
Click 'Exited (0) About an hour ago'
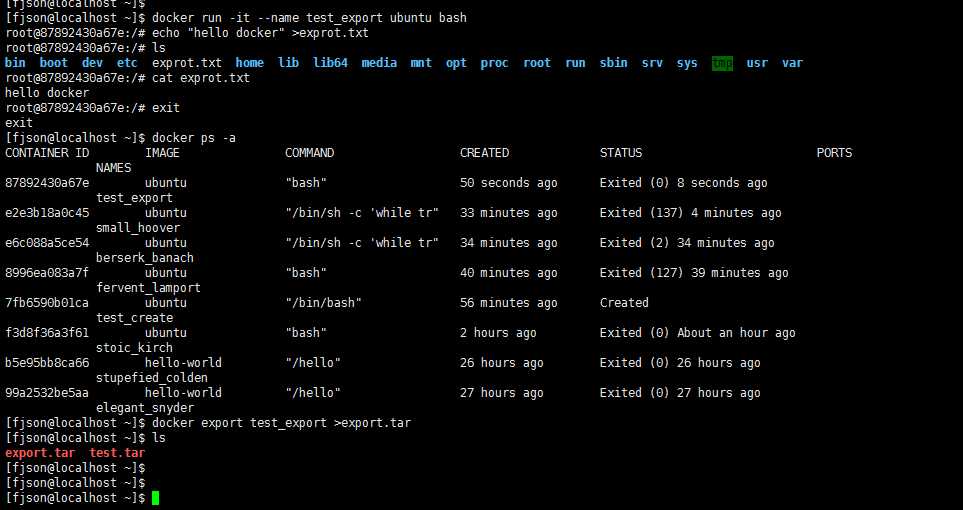(x=698, y=333)
